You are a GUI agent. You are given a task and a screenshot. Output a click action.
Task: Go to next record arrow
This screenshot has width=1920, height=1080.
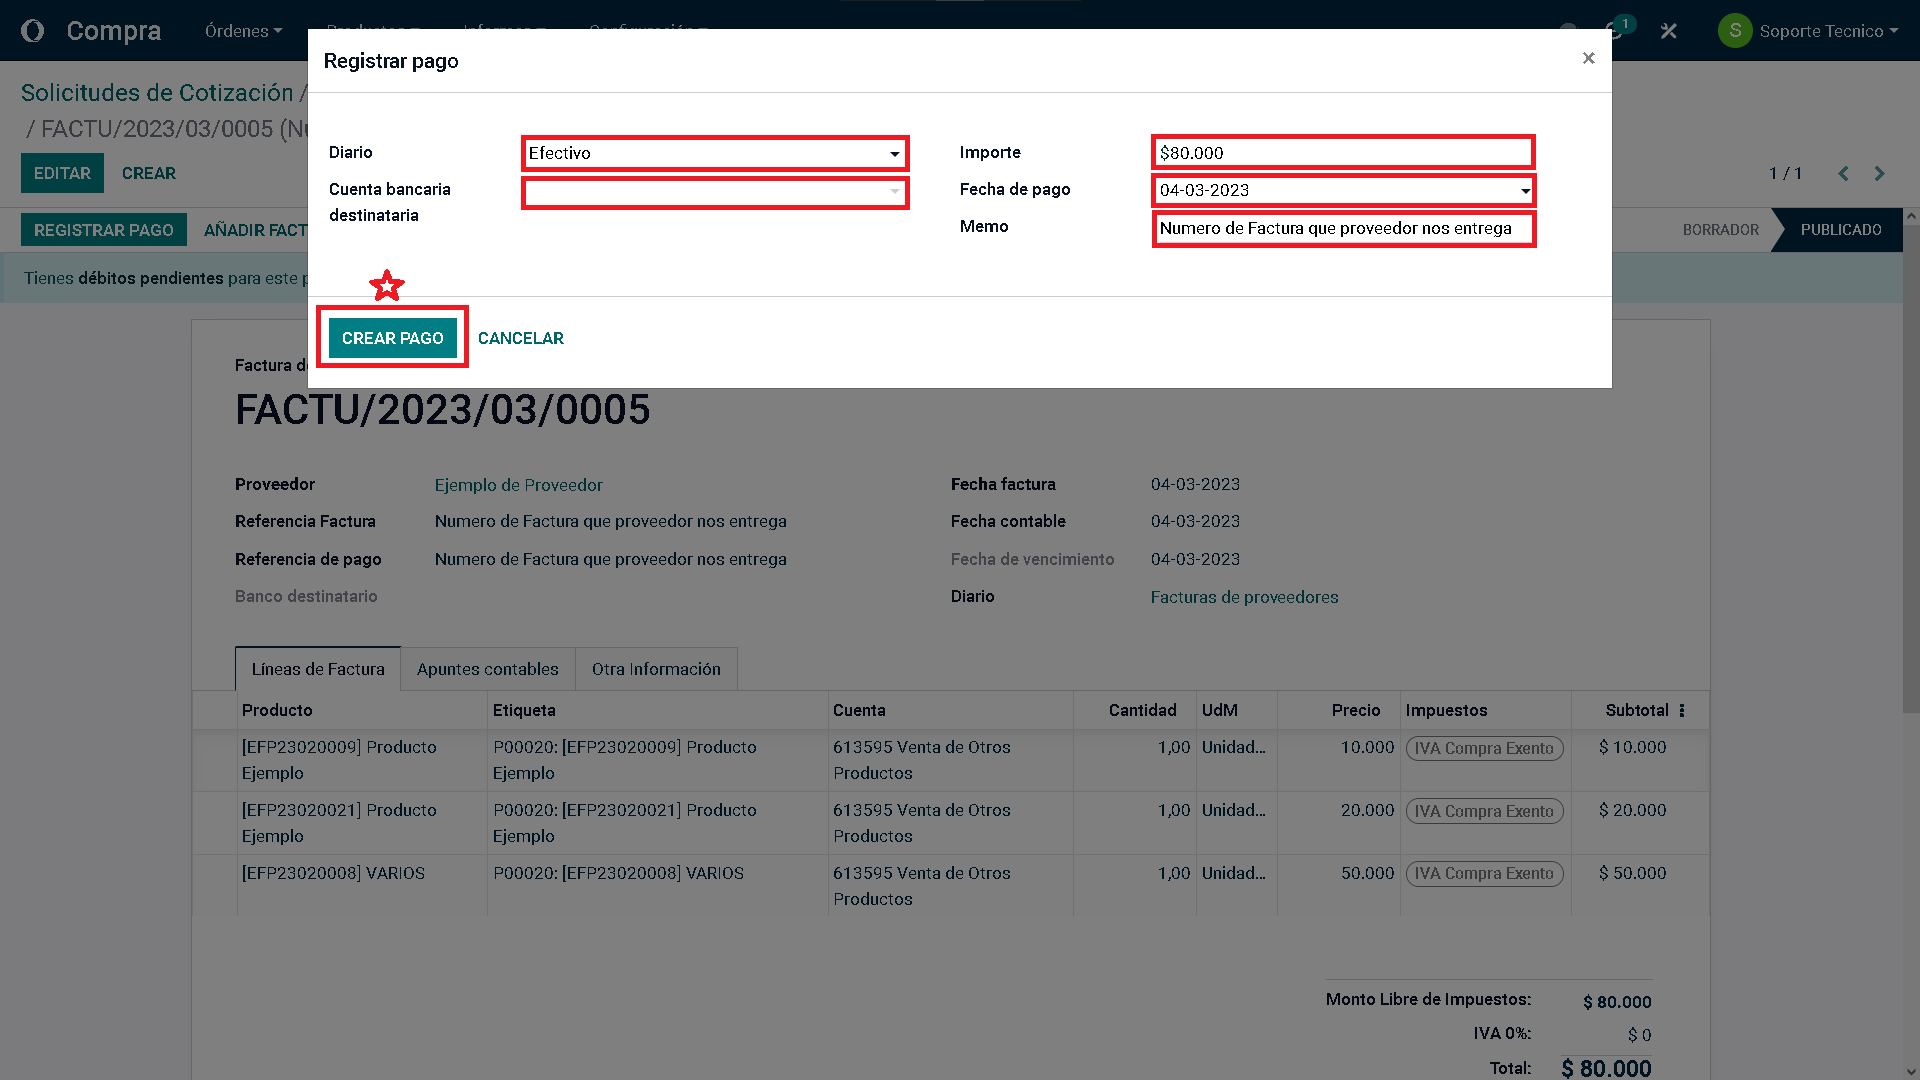[x=1879, y=174]
